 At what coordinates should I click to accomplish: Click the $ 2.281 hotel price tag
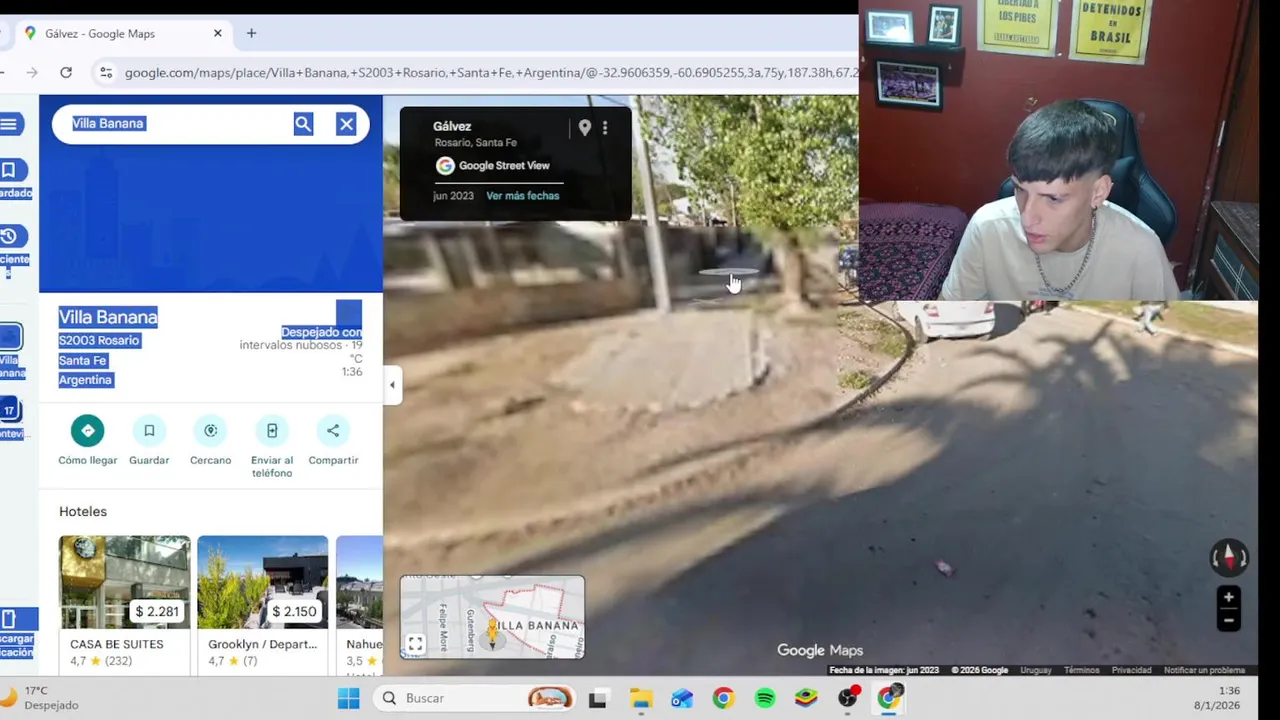coord(157,612)
